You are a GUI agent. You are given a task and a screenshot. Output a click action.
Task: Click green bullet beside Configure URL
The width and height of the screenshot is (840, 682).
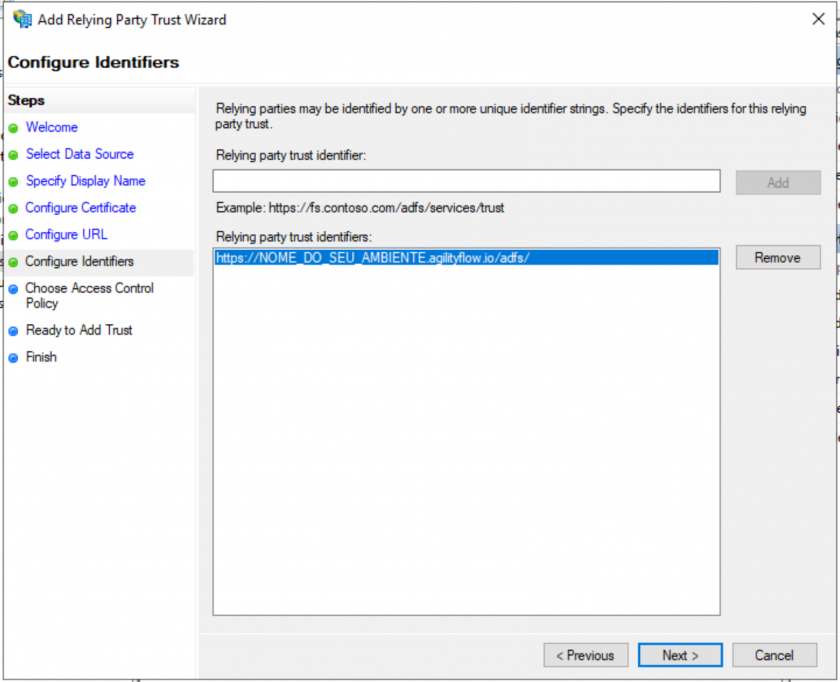14,235
